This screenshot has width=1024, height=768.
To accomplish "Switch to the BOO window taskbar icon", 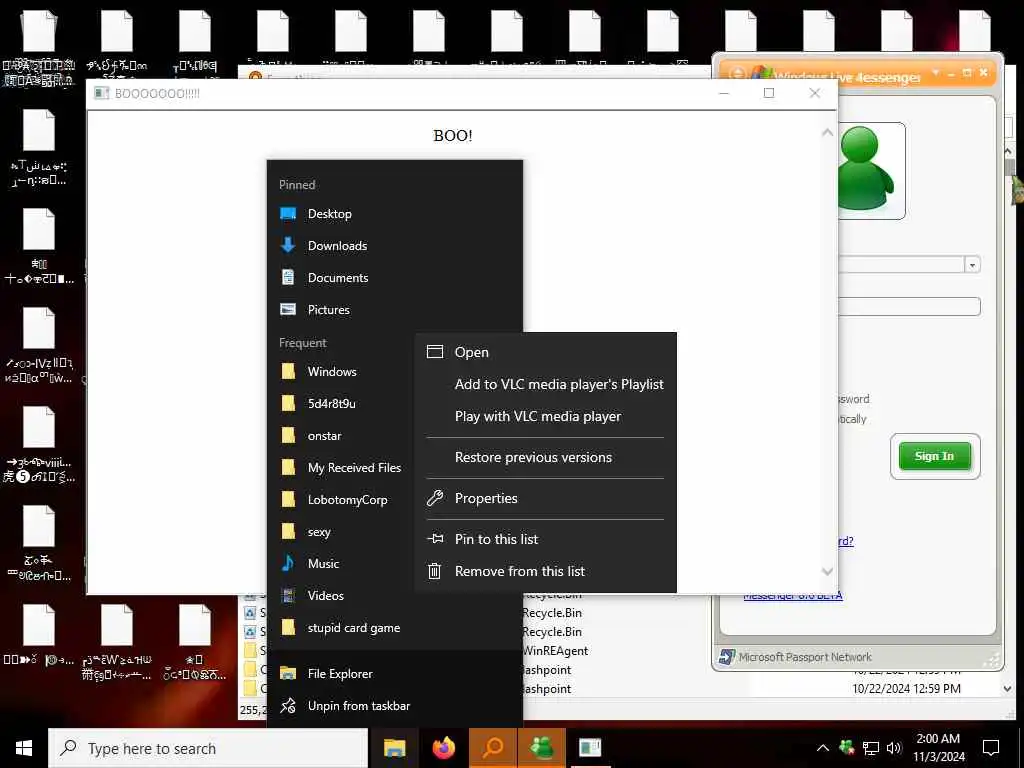I will coord(590,748).
